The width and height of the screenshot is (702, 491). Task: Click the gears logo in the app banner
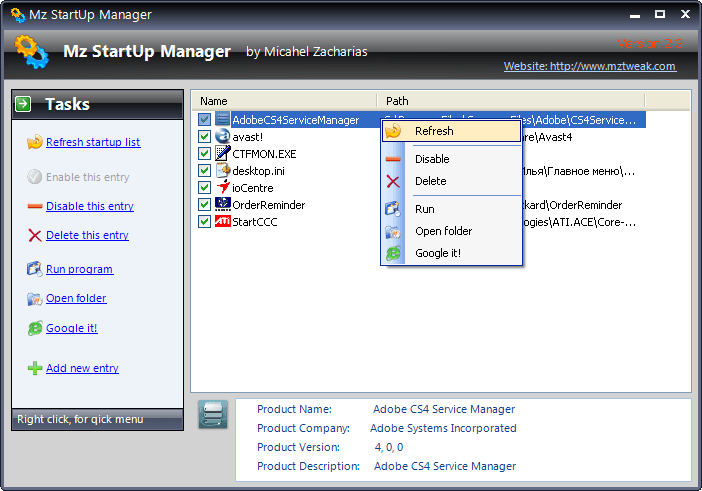pyautogui.click(x=31, y=52)
